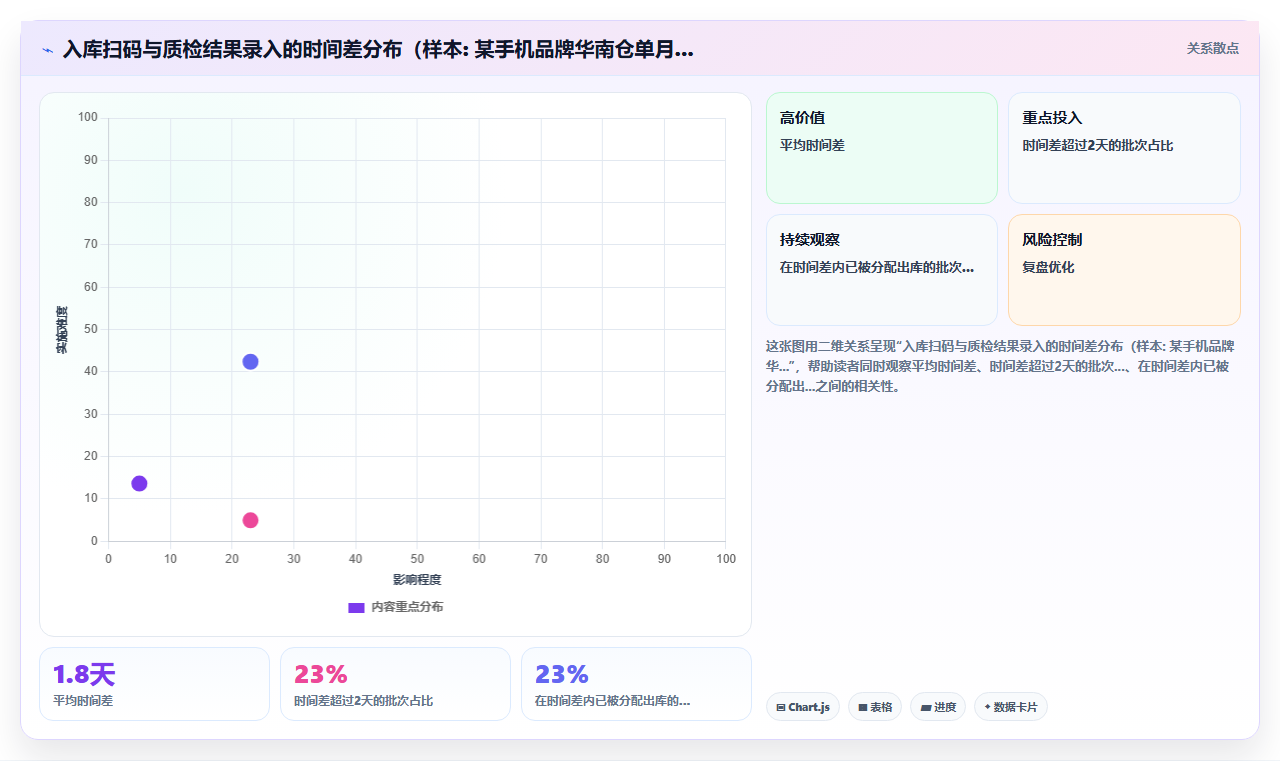
Task: Click the 进度 tag
Action: click(x=938, y=707)
